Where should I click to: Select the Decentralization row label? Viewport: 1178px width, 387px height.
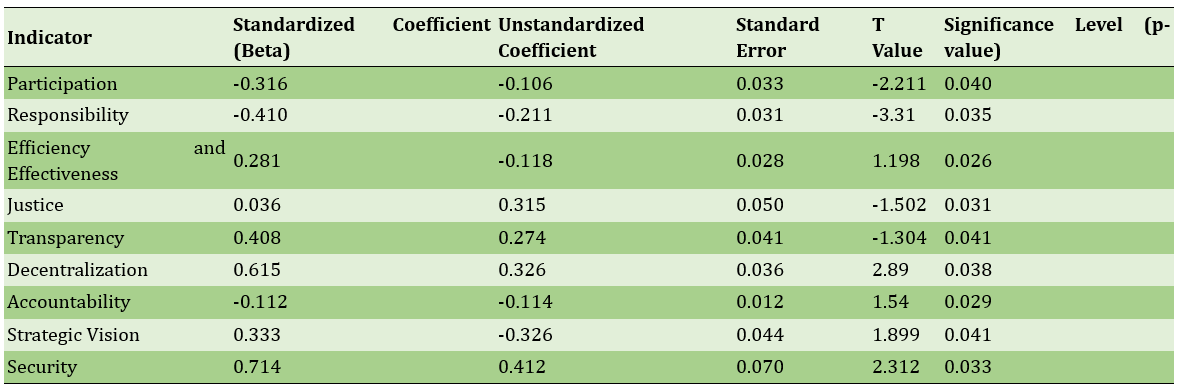tap(77, 270)
